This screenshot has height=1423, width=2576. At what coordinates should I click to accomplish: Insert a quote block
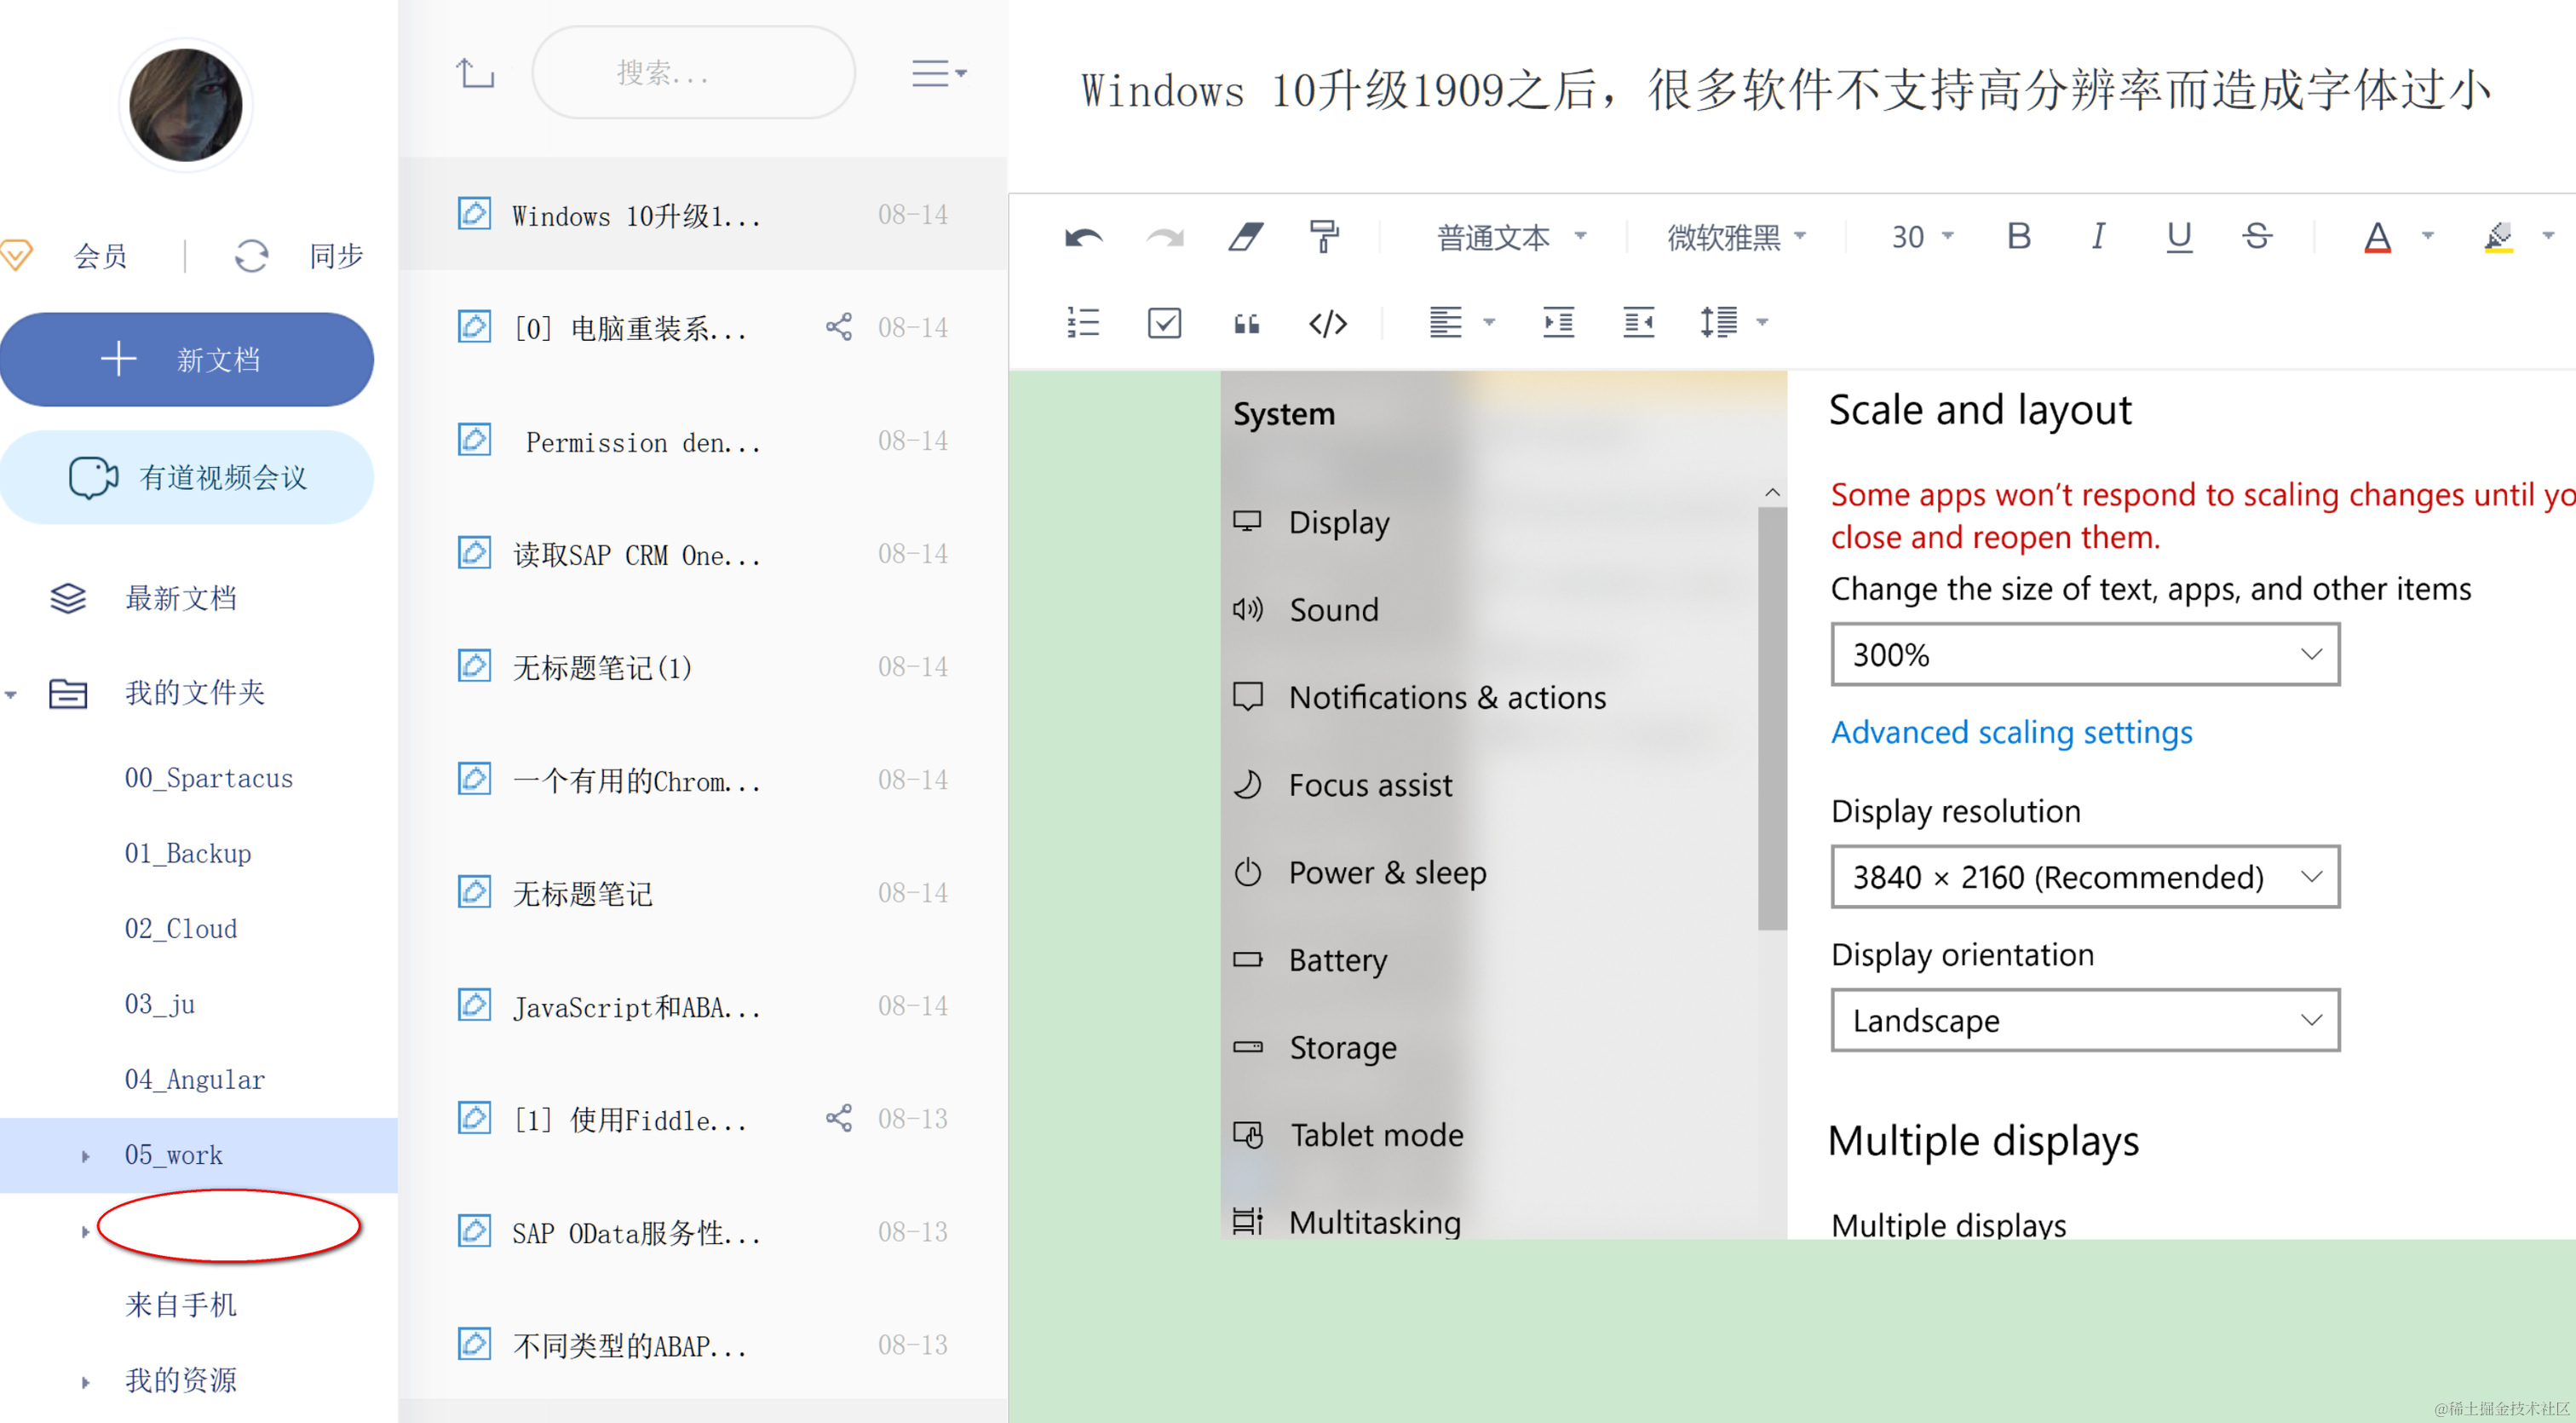[1245, 323]
